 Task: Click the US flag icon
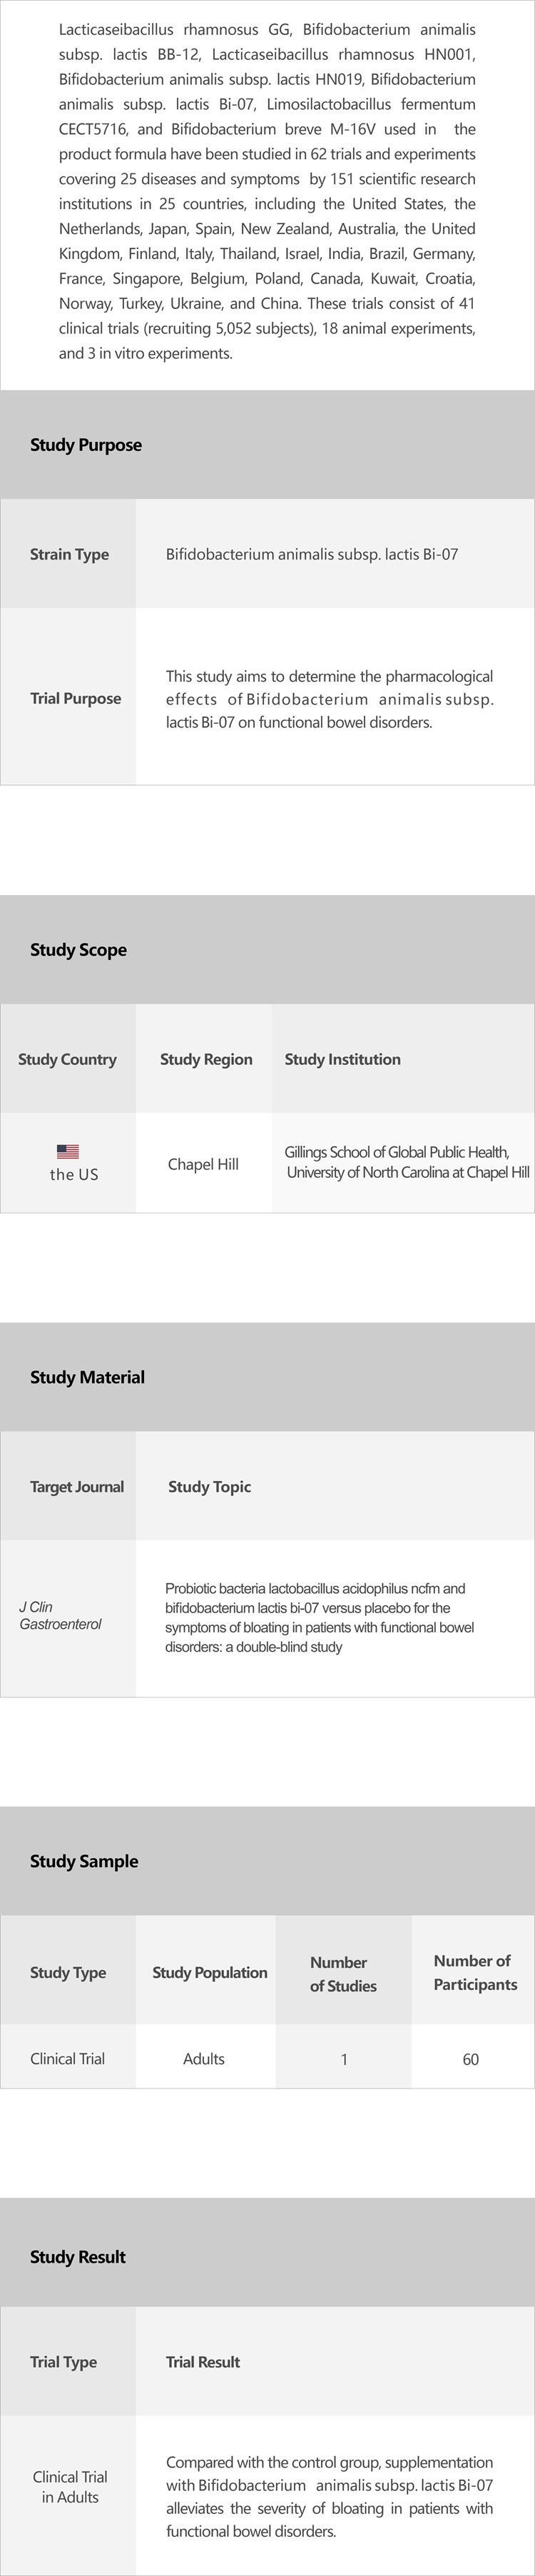tap(68, 1151)
